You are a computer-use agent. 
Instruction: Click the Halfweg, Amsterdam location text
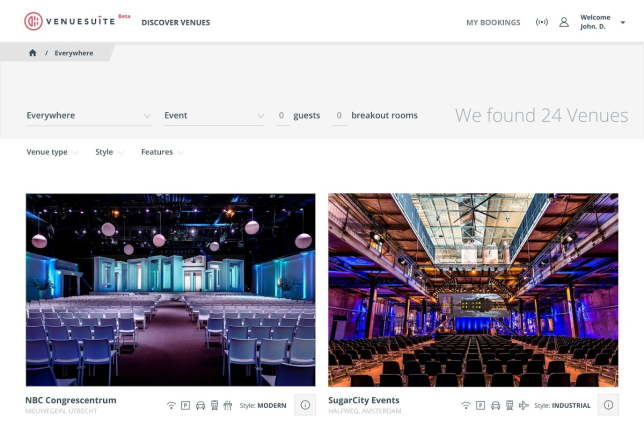point(365,411)
